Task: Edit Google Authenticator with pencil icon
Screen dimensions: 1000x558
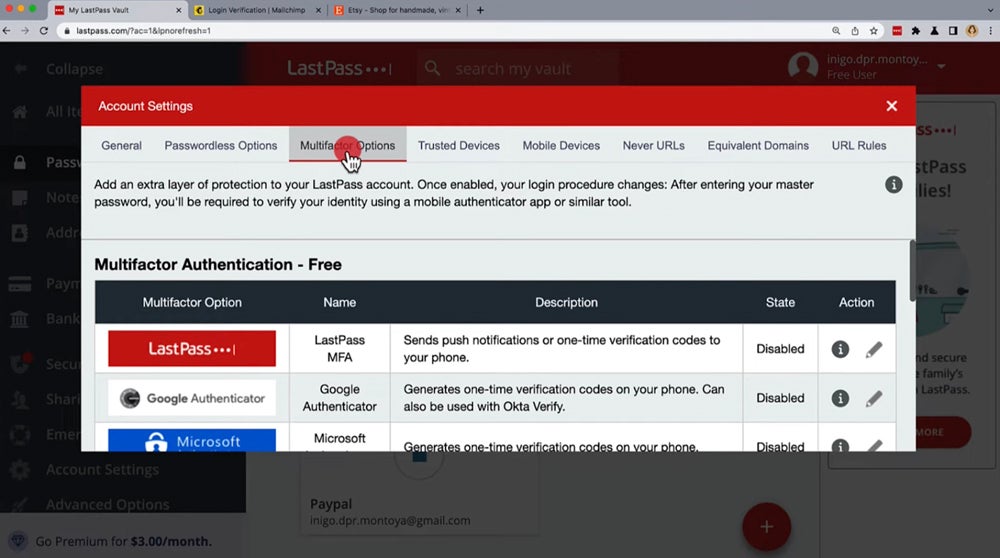Action: pos(873,398)
